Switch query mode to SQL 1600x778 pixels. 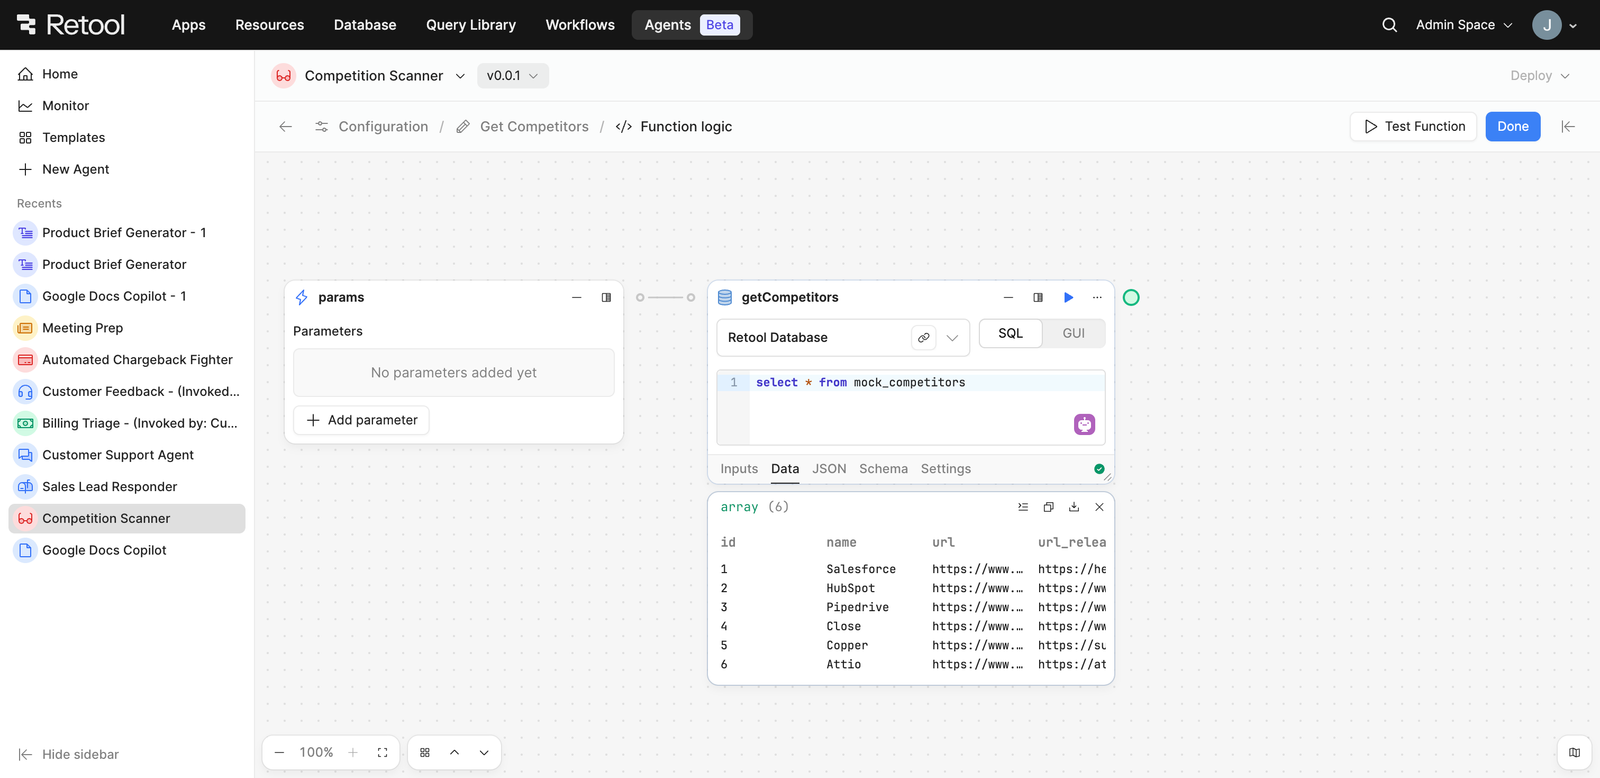tap(1011, 334)
